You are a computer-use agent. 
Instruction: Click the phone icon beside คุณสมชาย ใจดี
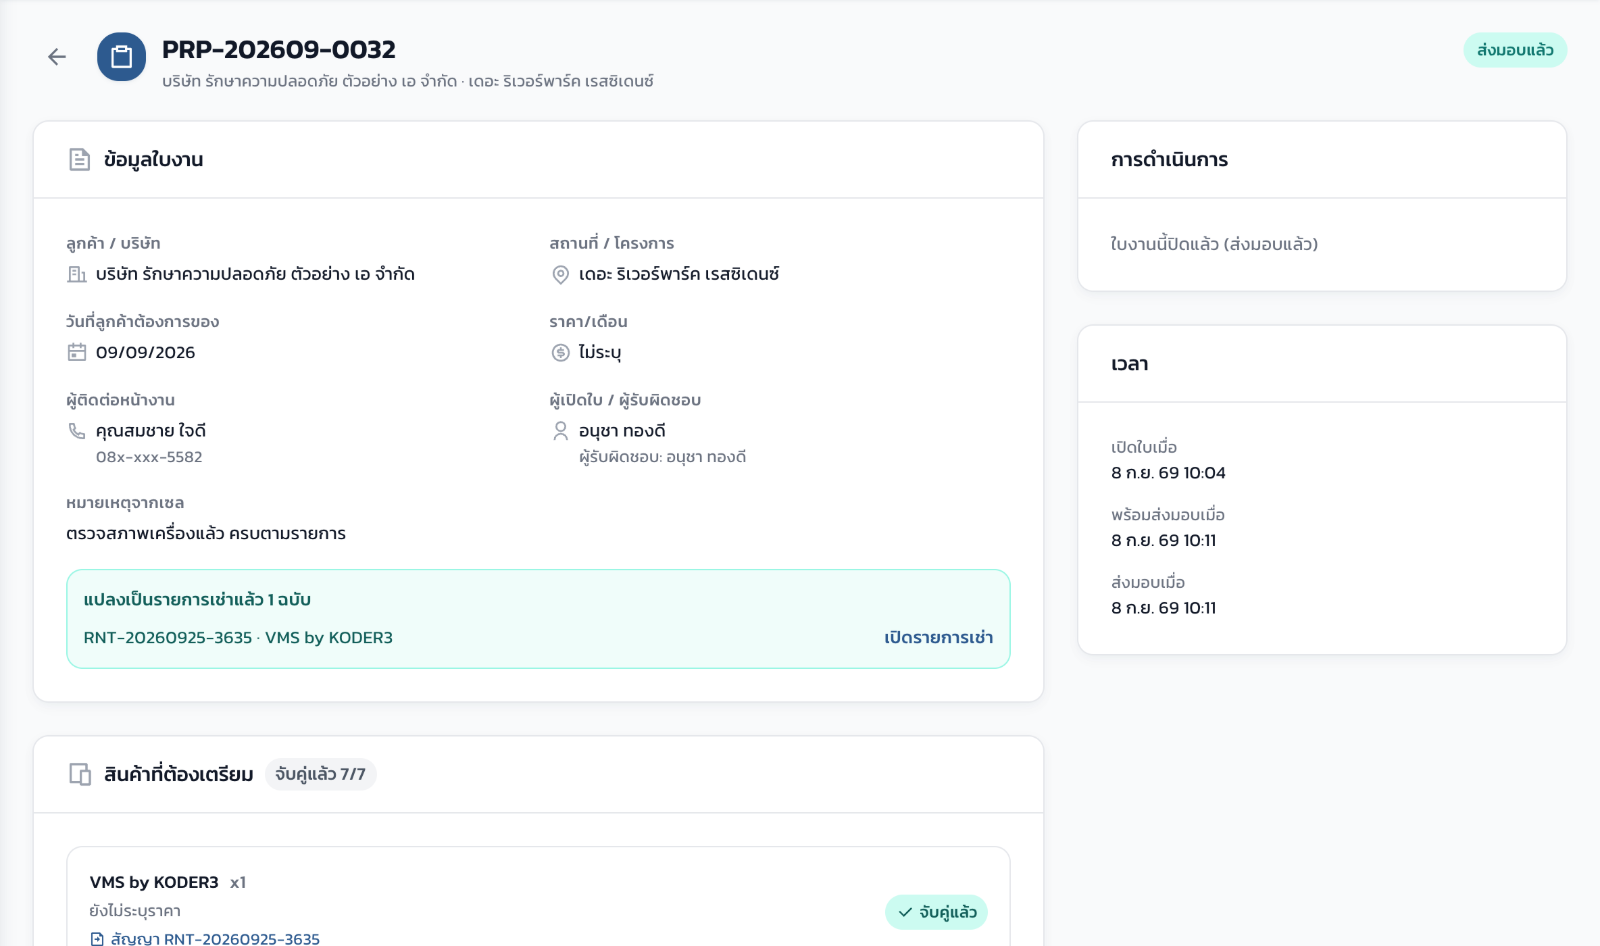click(77, 431)
